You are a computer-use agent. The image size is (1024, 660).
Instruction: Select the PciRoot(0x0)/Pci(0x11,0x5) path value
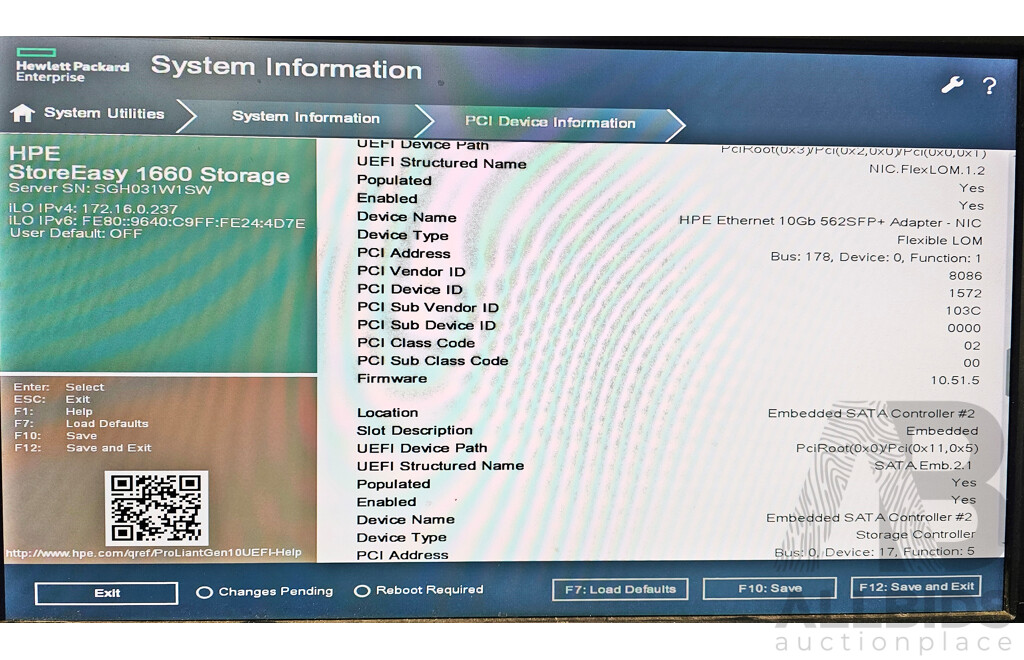coord(887,448)
